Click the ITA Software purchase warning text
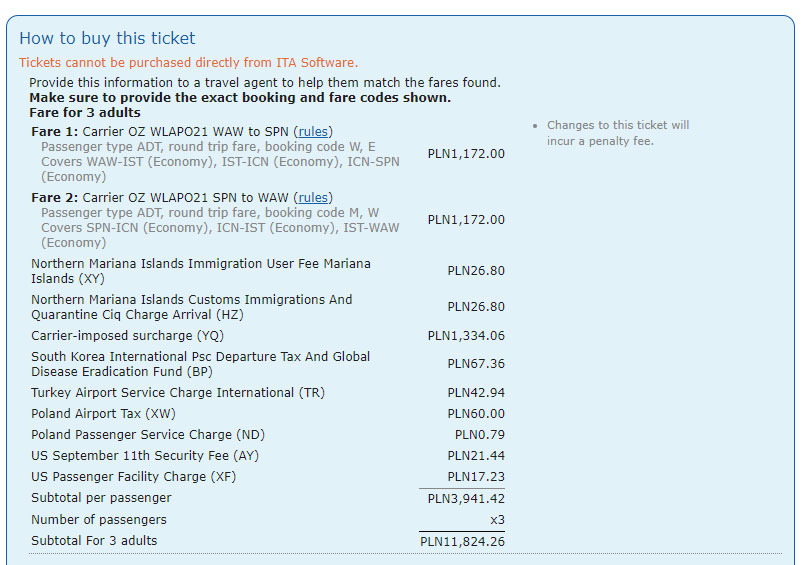This screenshot has width=802, height=565. (188, 62)
